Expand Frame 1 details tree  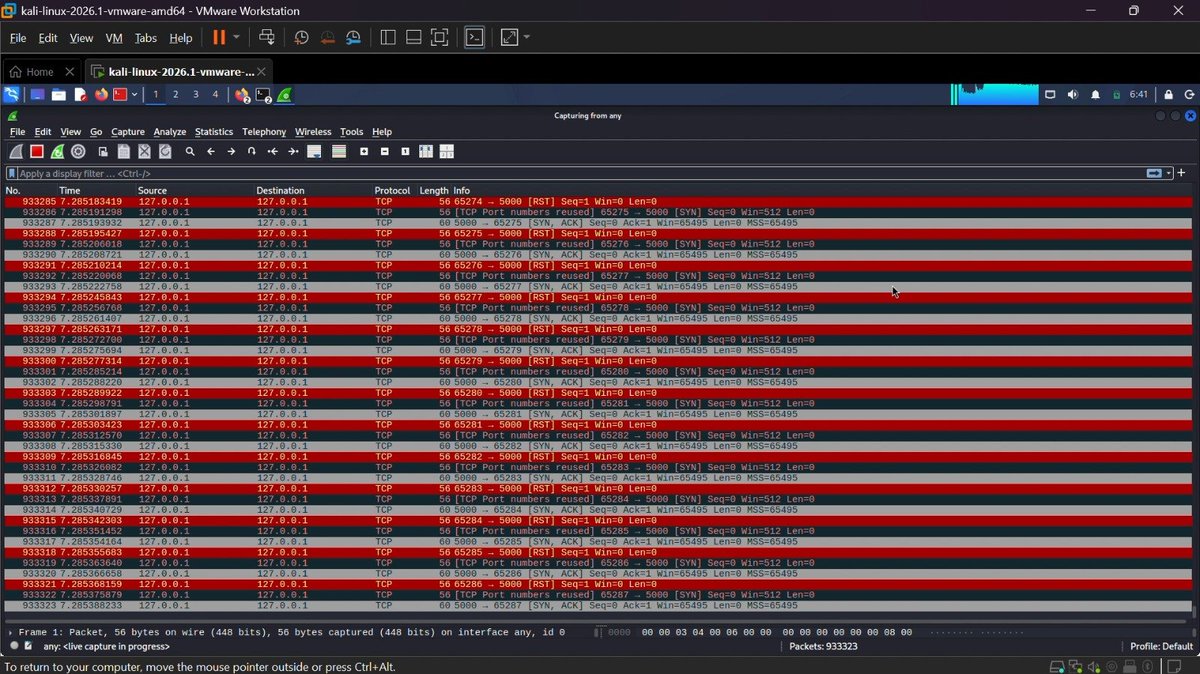click(x=11, y=633)
